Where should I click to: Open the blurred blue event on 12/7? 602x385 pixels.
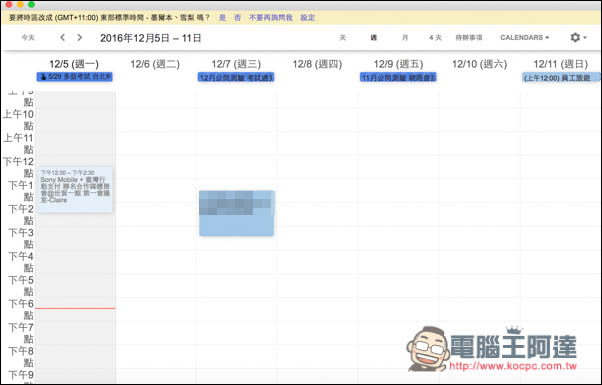[x=236, y=213]
